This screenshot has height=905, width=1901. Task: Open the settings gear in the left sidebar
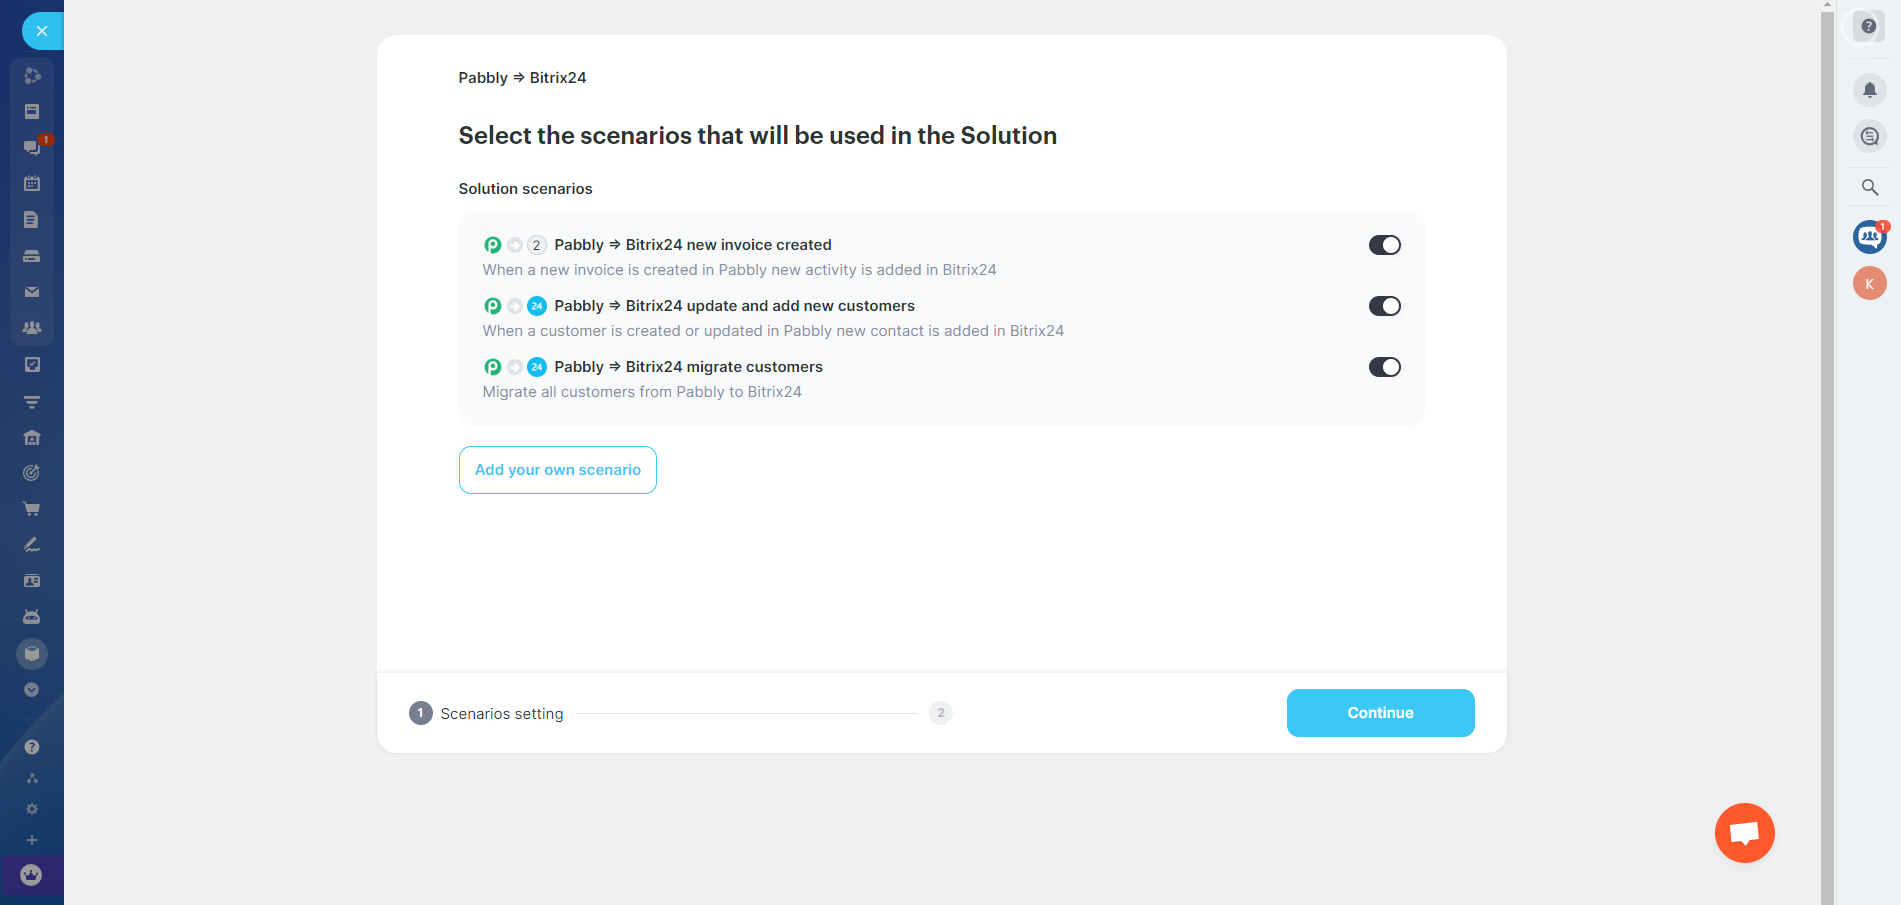pyautogui.click(x=32, y=809)
